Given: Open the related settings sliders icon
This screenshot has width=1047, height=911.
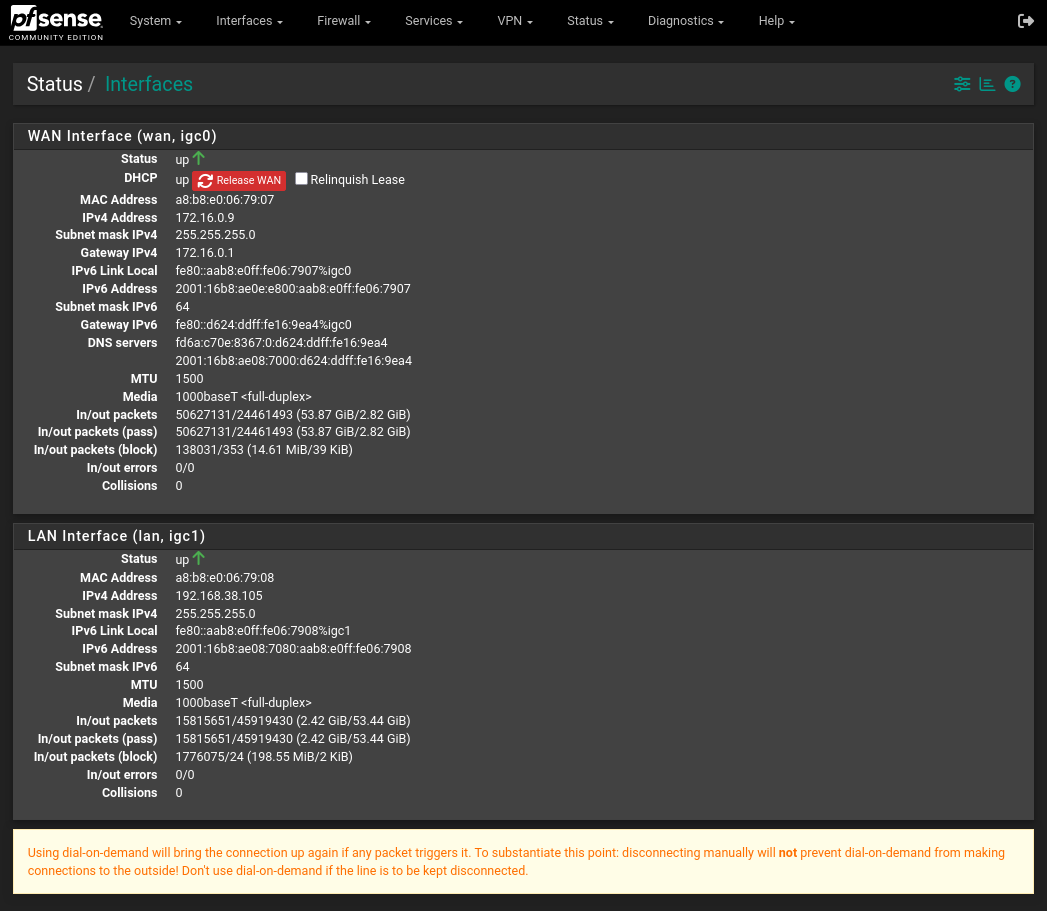Looking at the screenshot, I should click(x=962, y=84).
